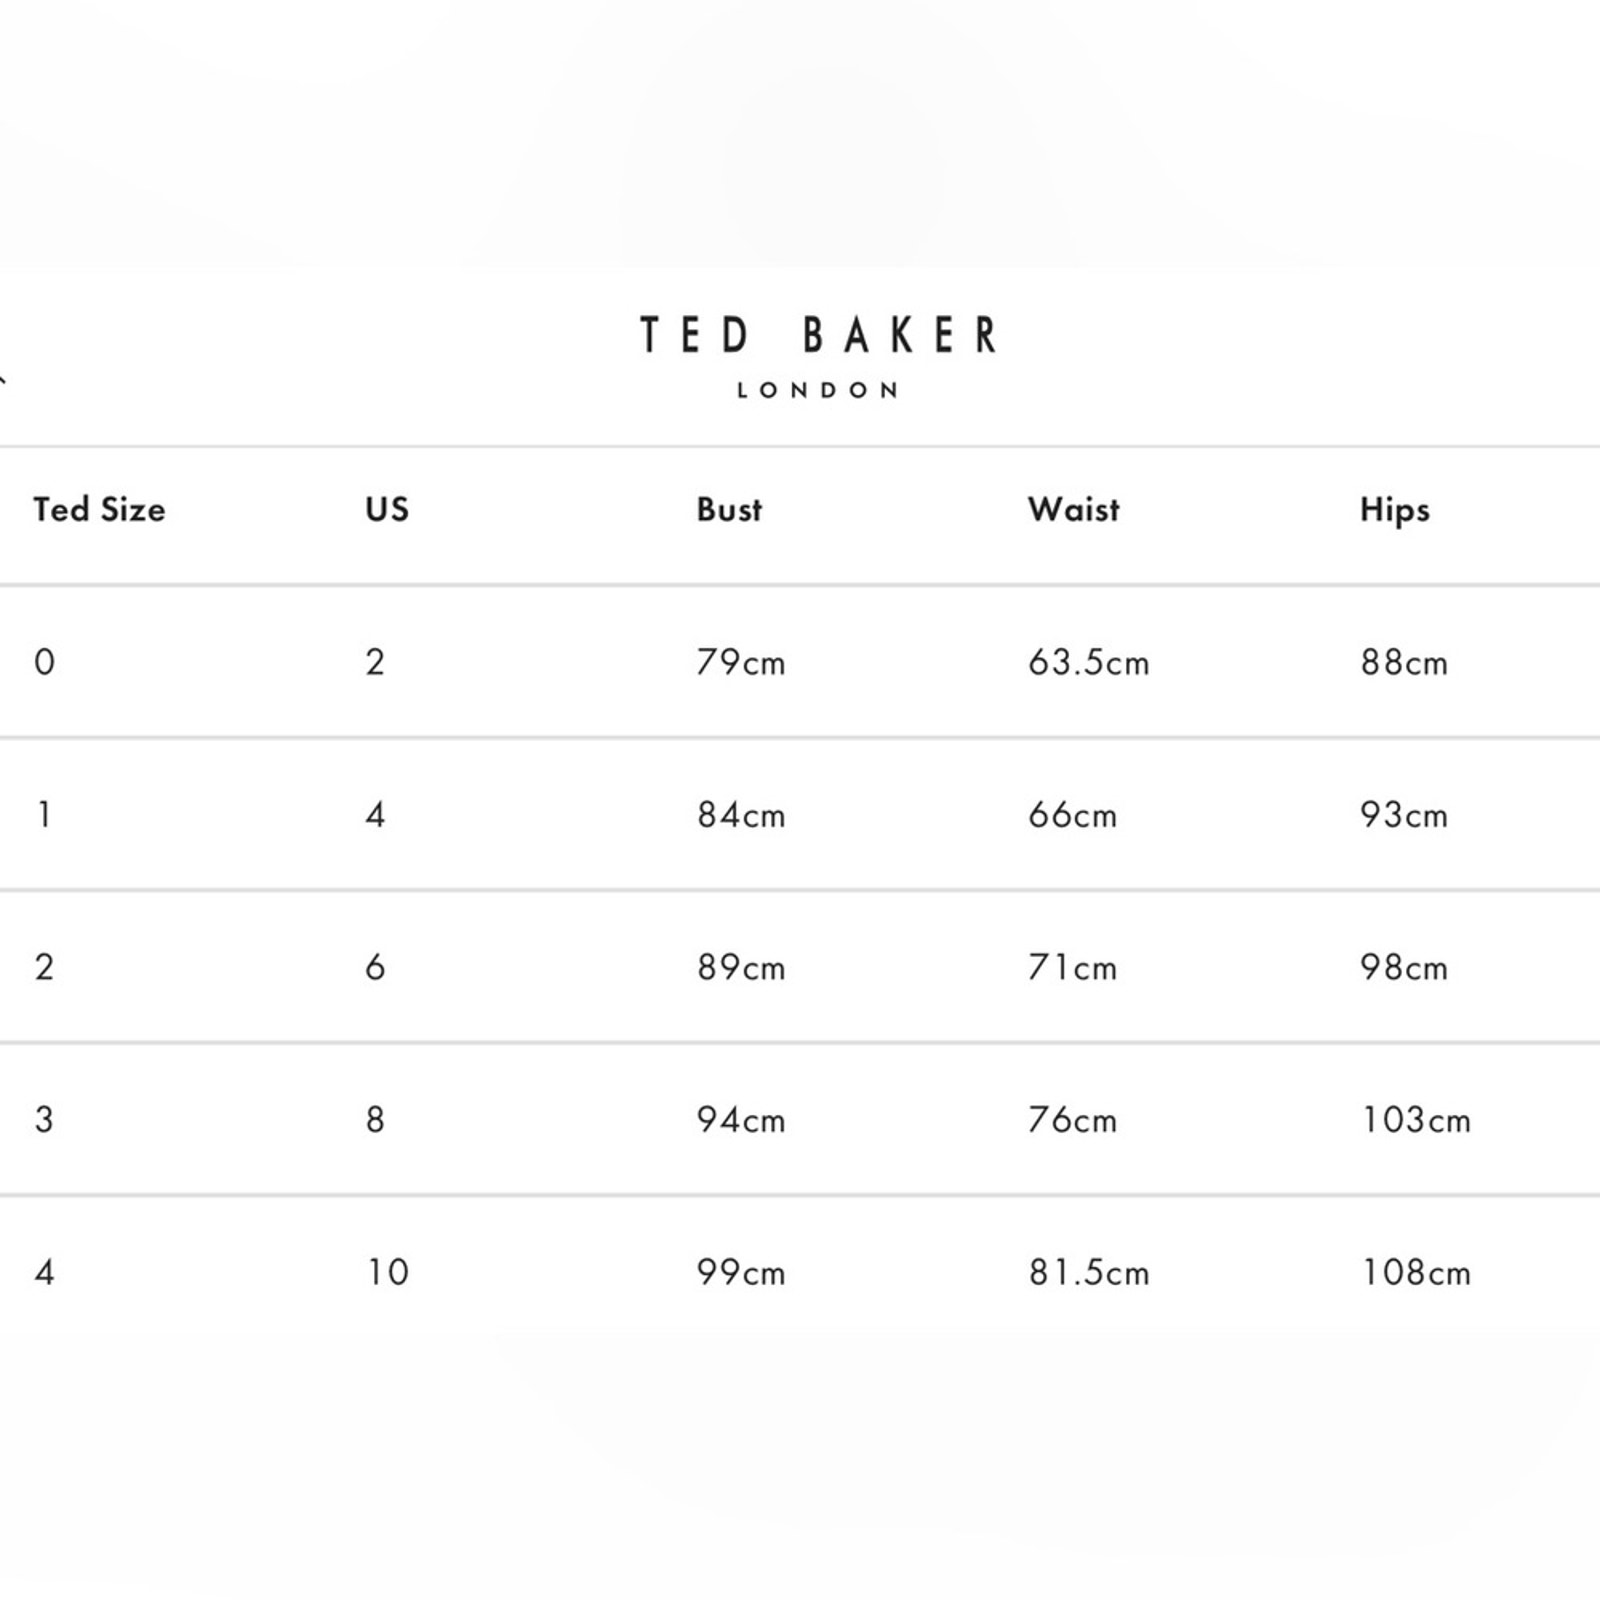Select the 84cm bust cell

(x=741, y=815)
